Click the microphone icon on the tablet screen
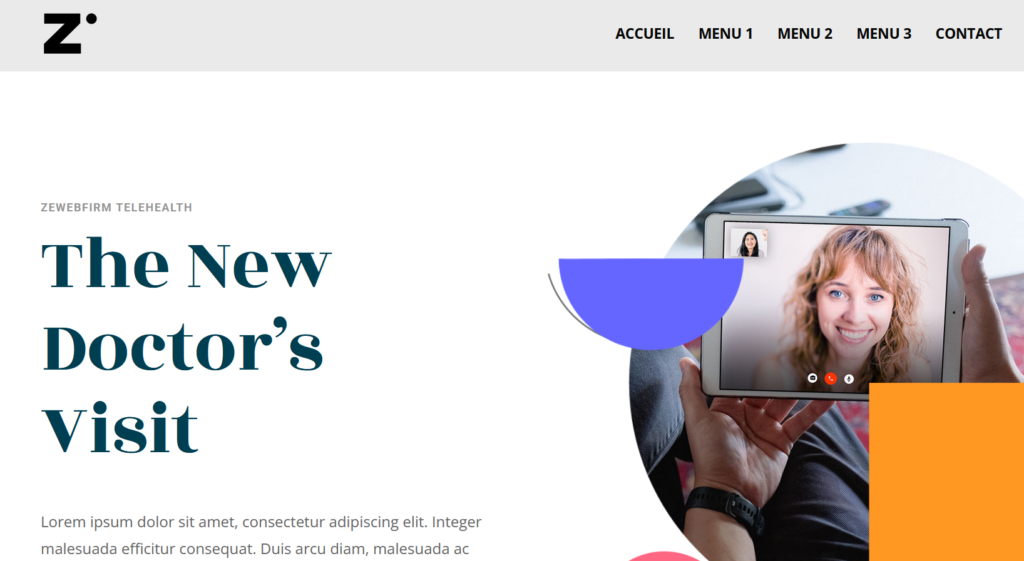1024x561 pixels. coord(848,379)
